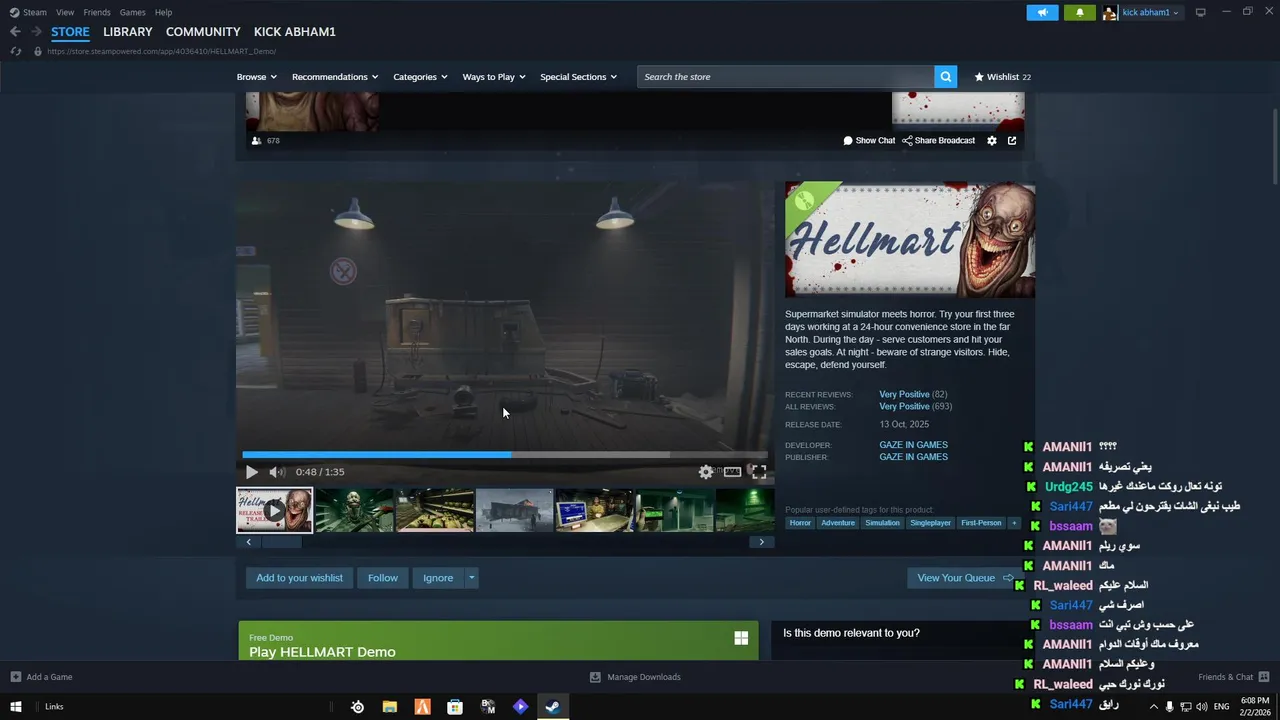Click the Ignore button
The height and width of the screenshot is (720, 1280).
pyautogui.click(x=438, y=578)
